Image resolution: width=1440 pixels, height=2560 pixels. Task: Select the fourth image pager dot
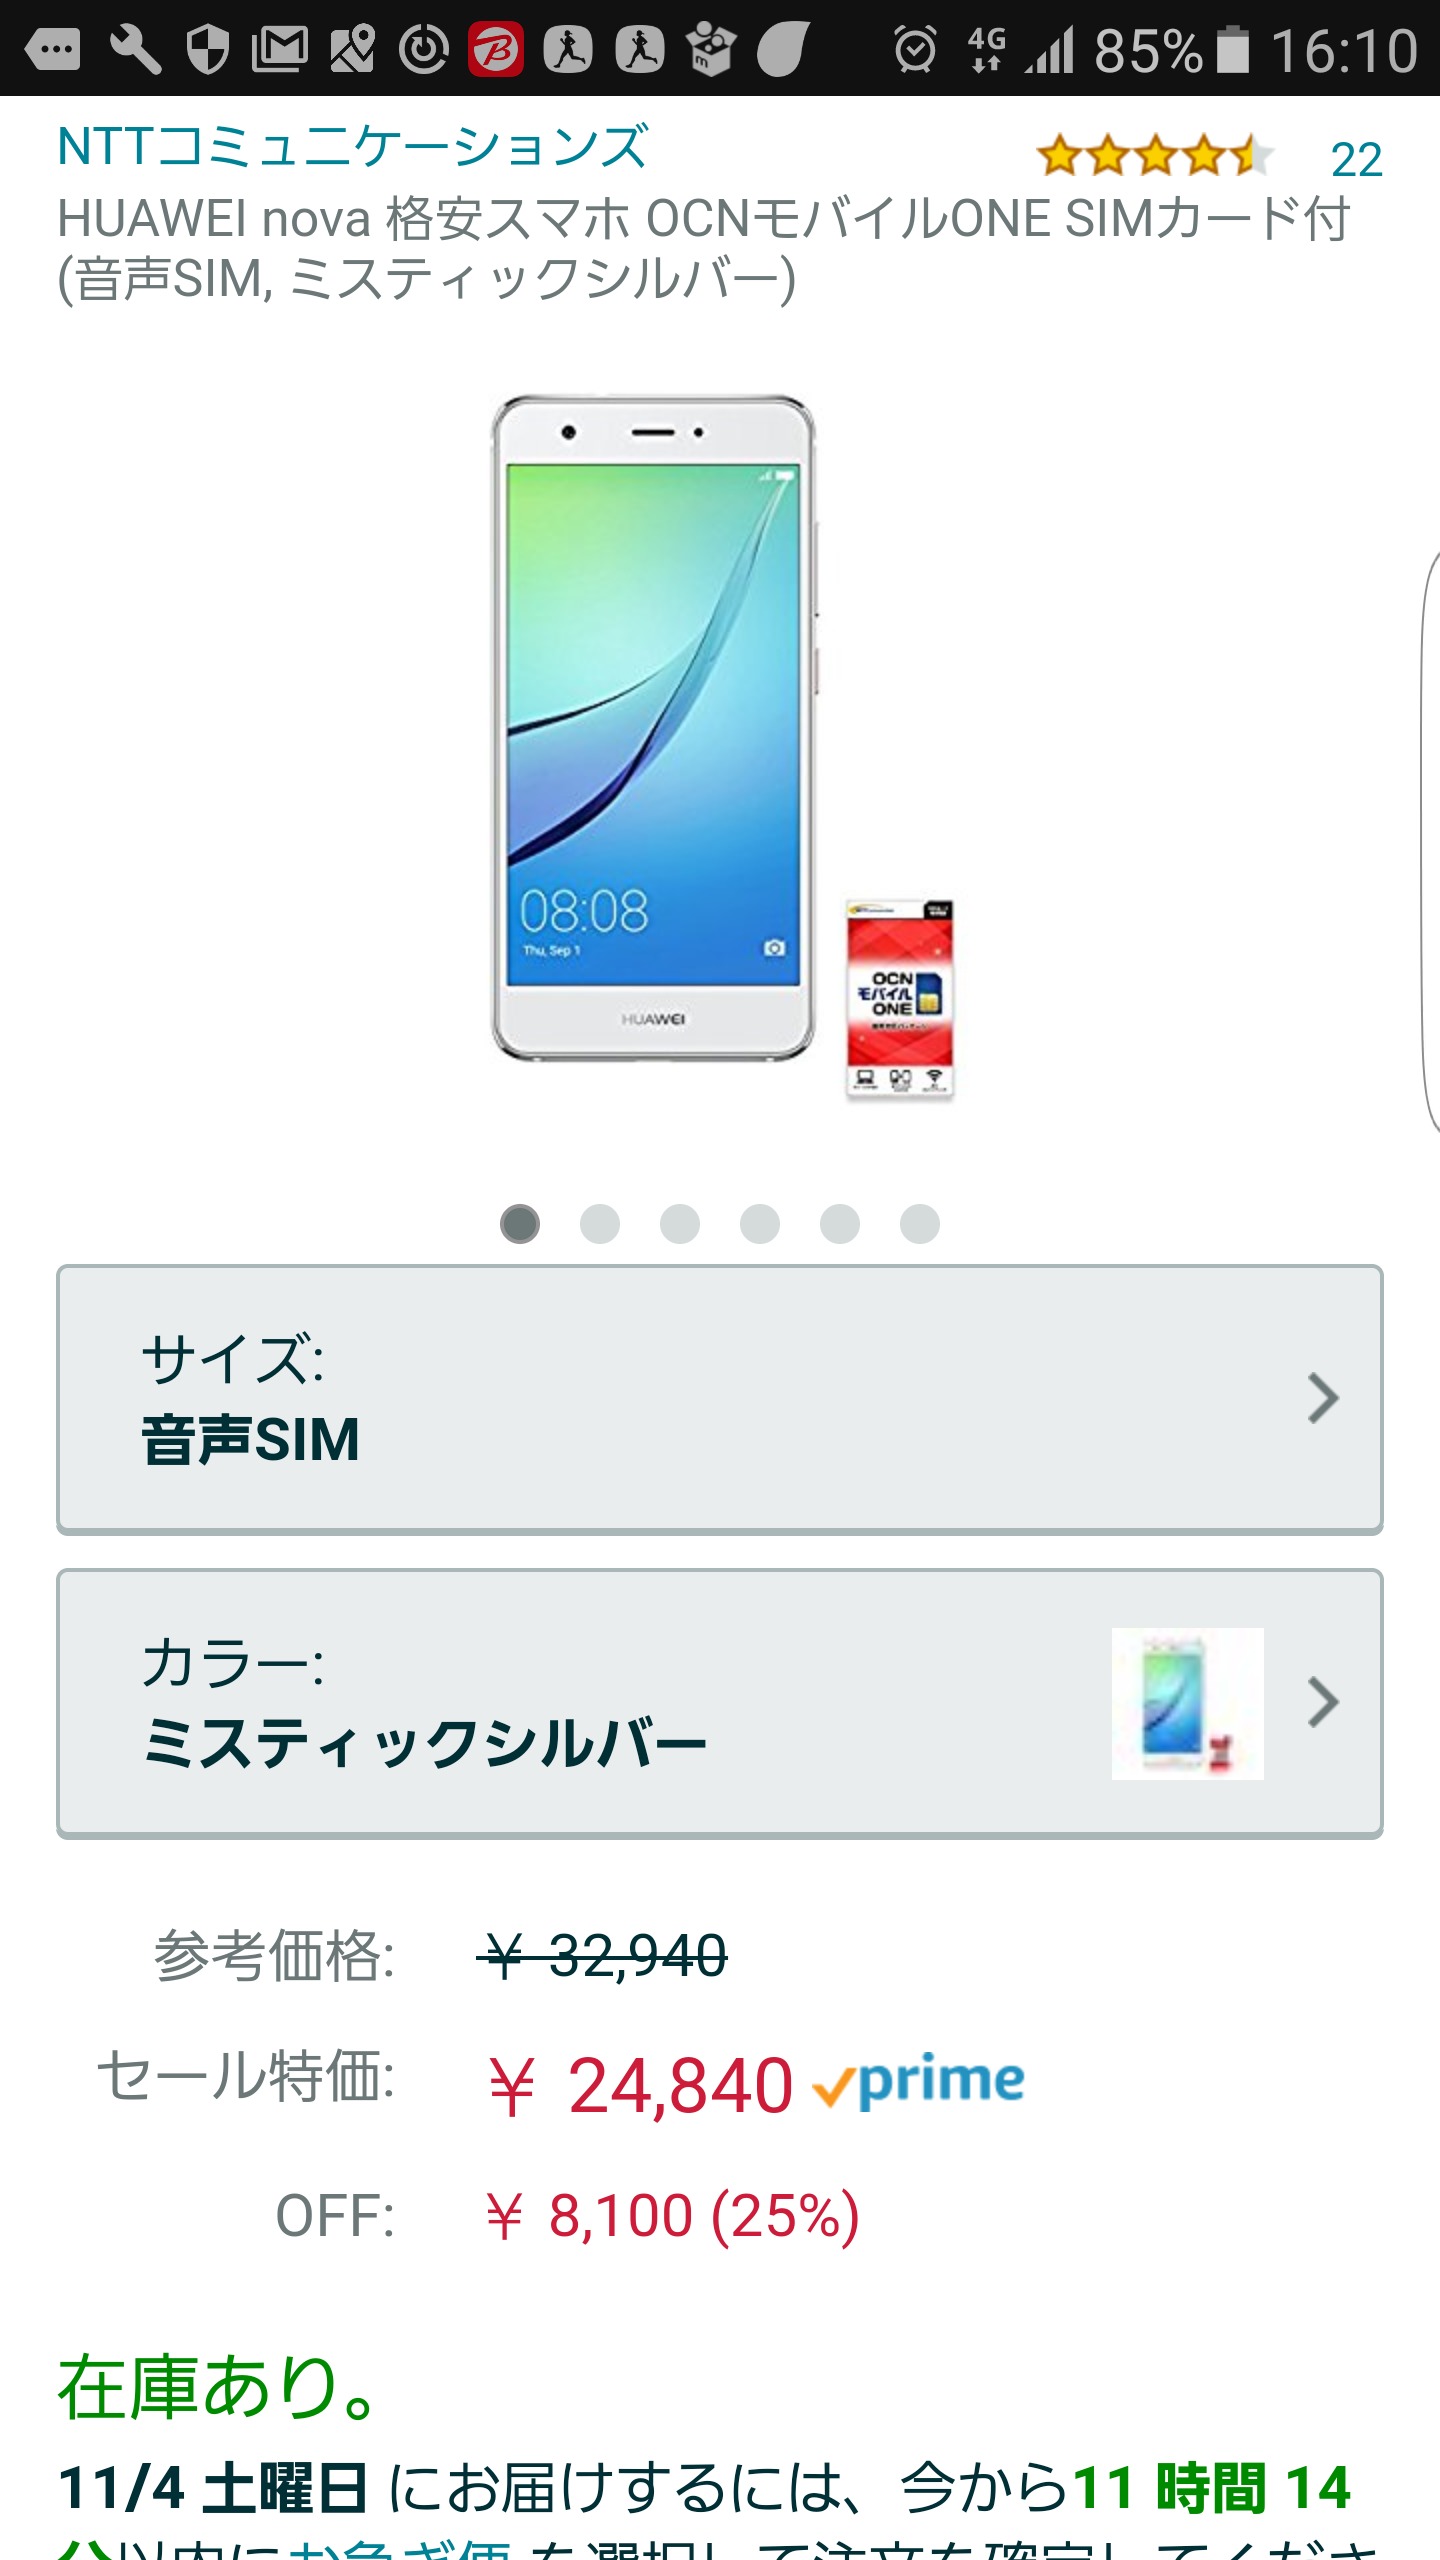760,1223
